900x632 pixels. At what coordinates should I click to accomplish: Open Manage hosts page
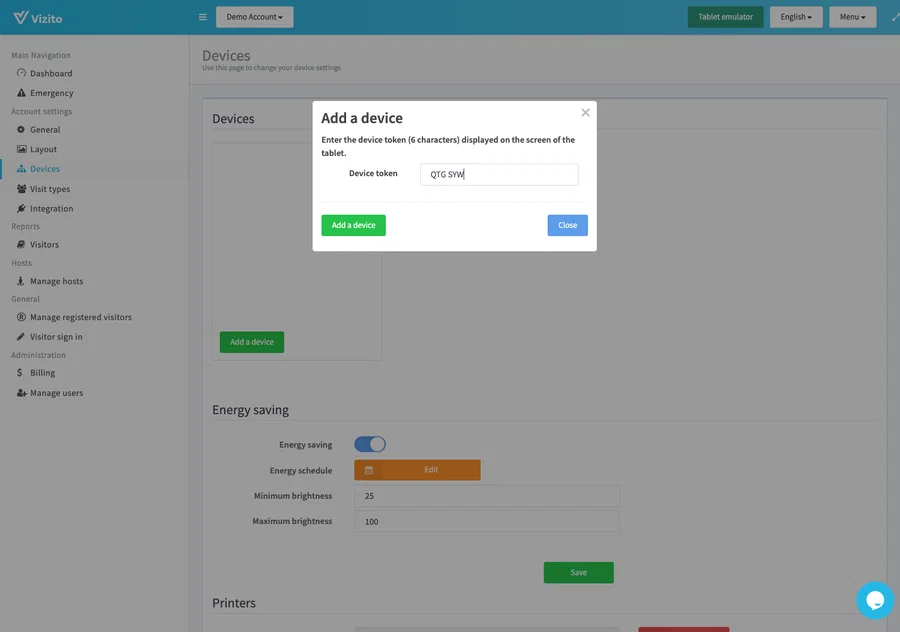tap(56, 281)
